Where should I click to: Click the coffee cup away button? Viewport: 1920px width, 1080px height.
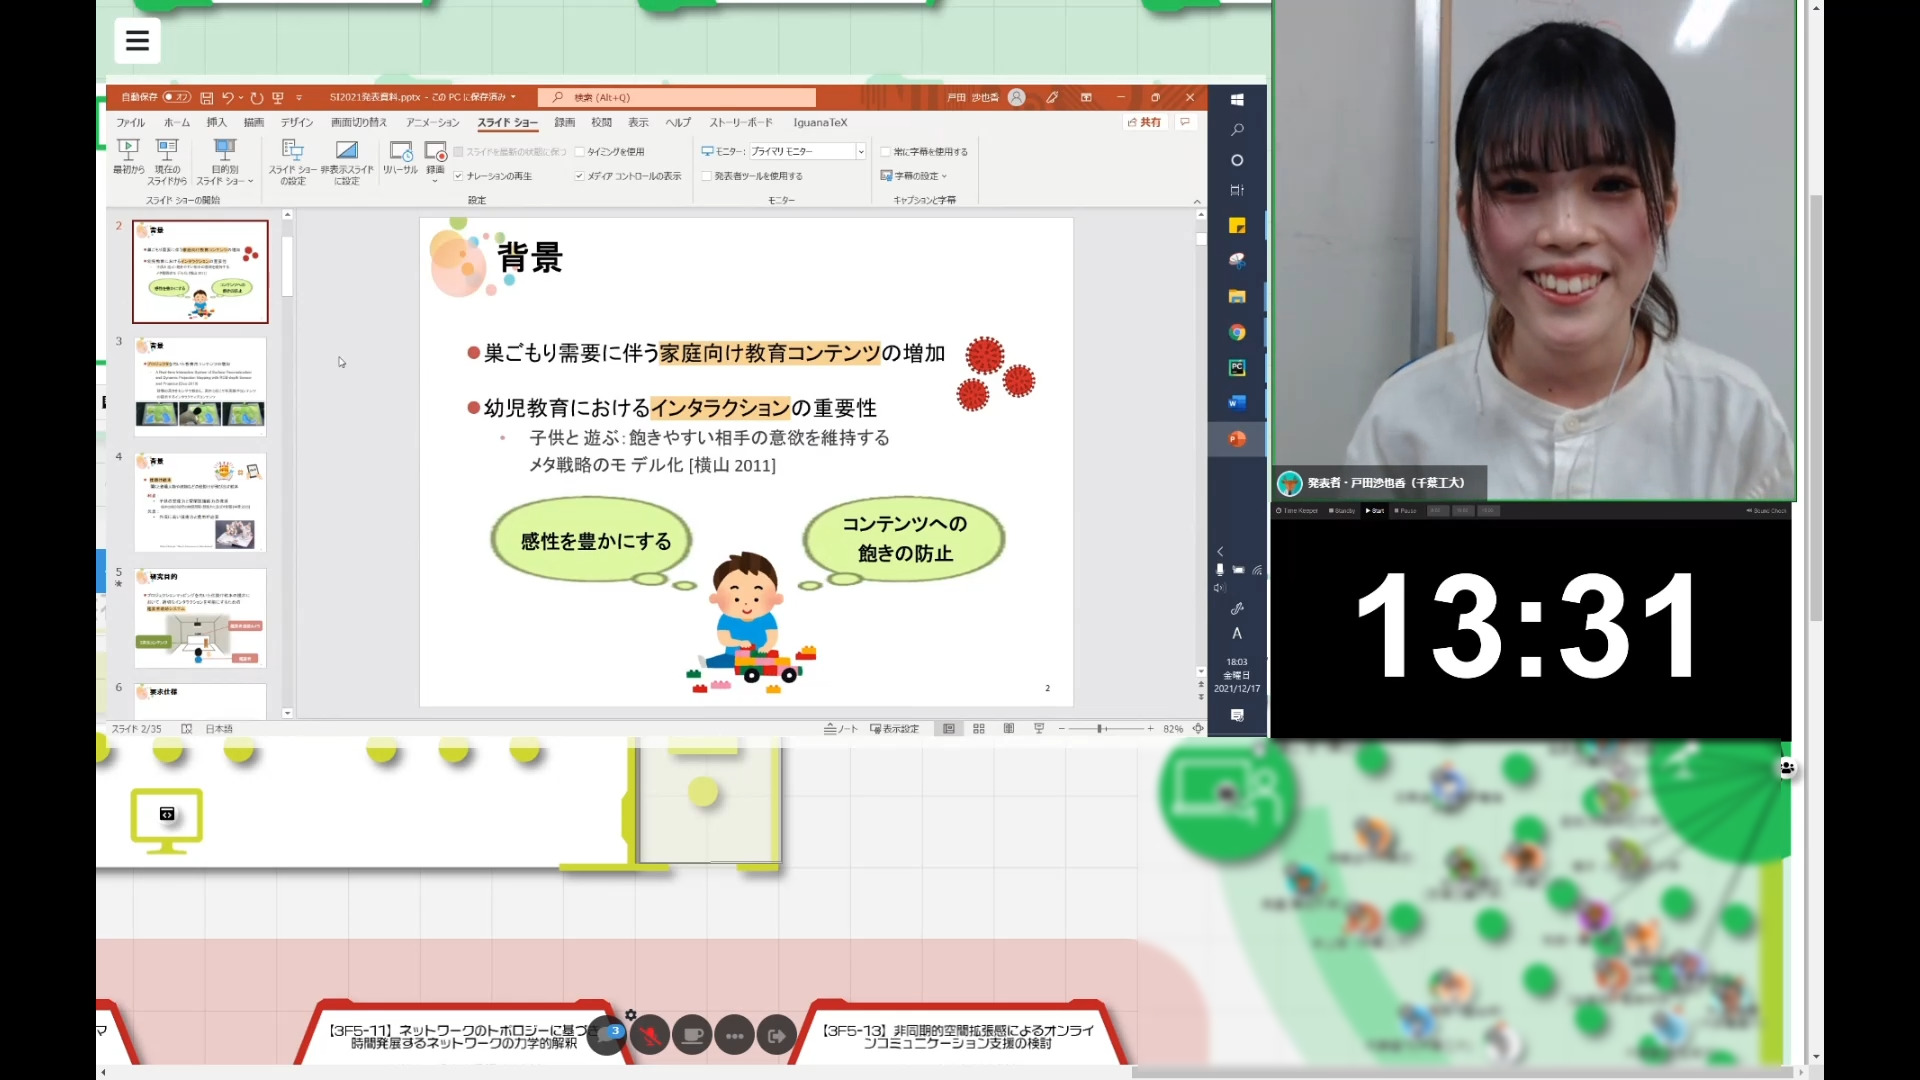(x=692, y=1036)
